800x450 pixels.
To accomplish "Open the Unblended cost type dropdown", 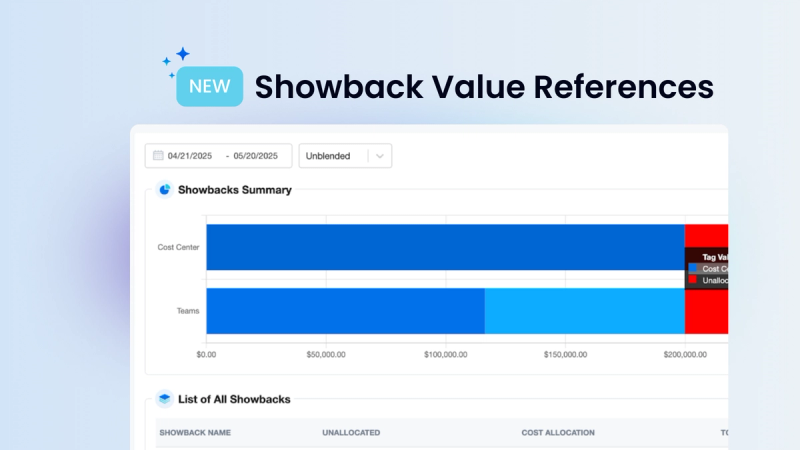I will click(x=345, y=156).
